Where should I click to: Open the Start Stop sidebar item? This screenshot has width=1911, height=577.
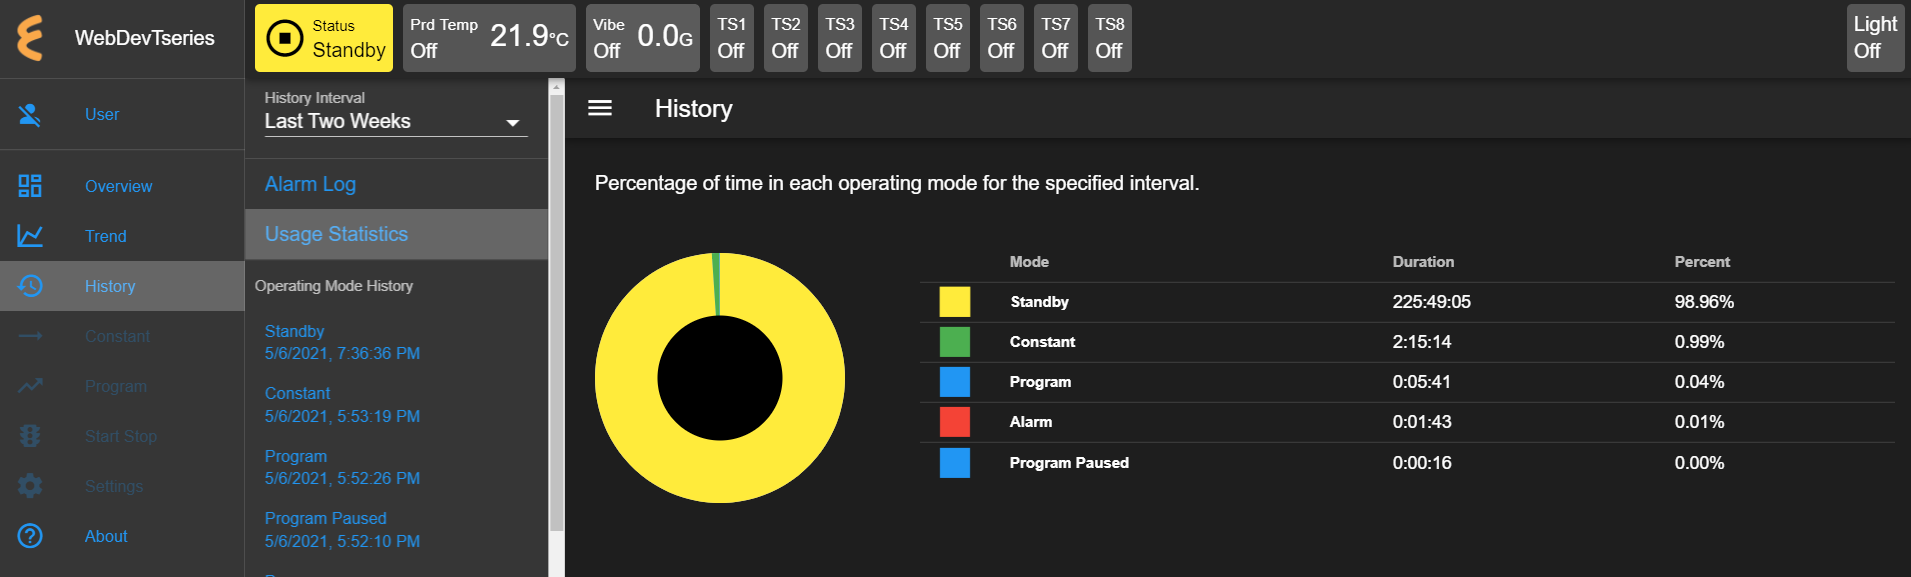point(121,436)
